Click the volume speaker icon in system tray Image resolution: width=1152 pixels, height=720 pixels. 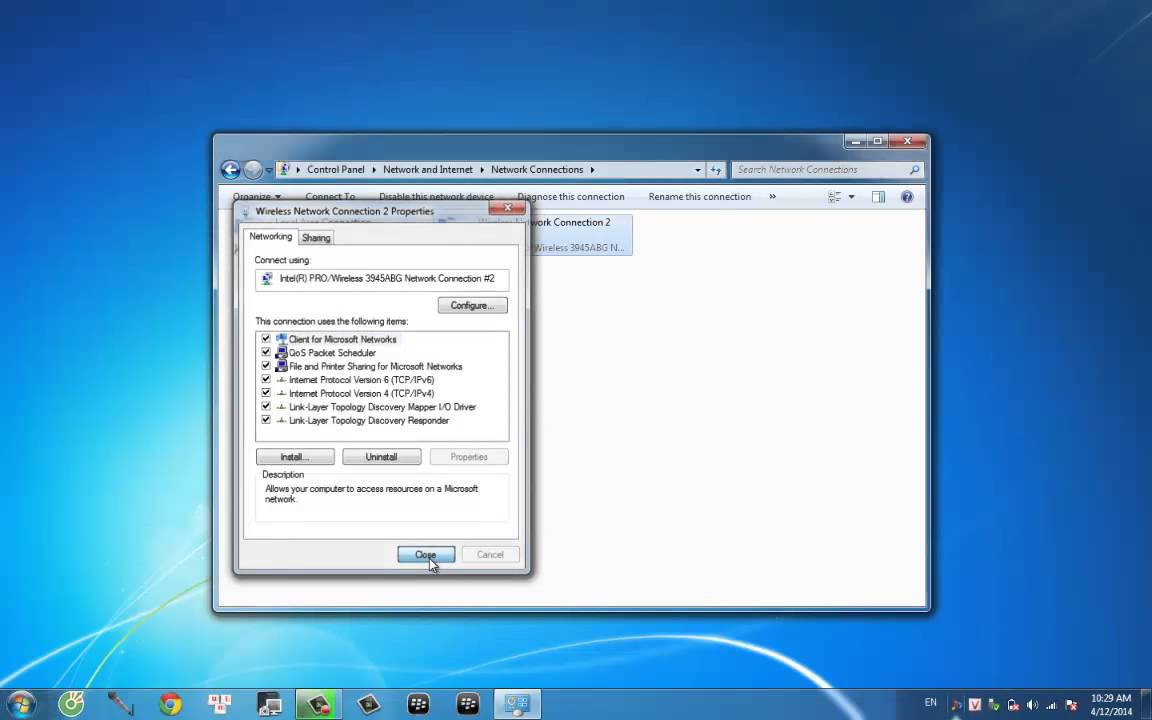(x=1032, y=705)
